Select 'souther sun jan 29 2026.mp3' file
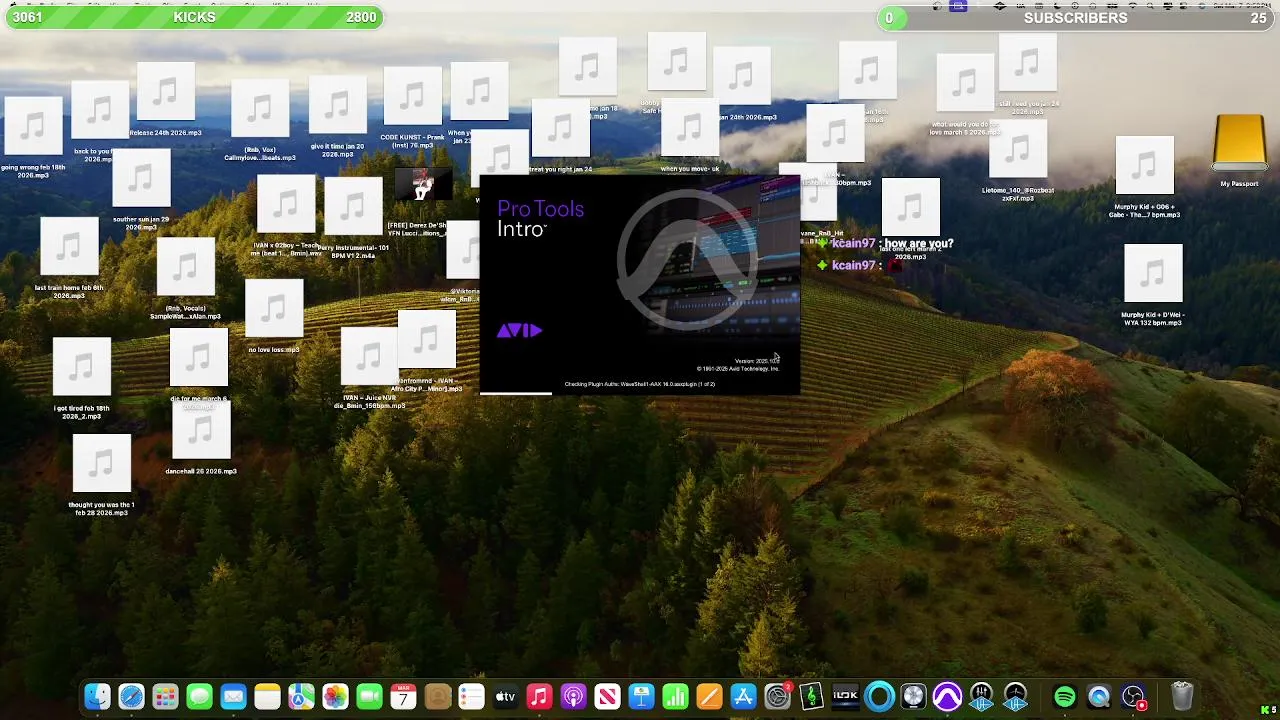Screen dimensions: 1280x720 tap(141, 178)
